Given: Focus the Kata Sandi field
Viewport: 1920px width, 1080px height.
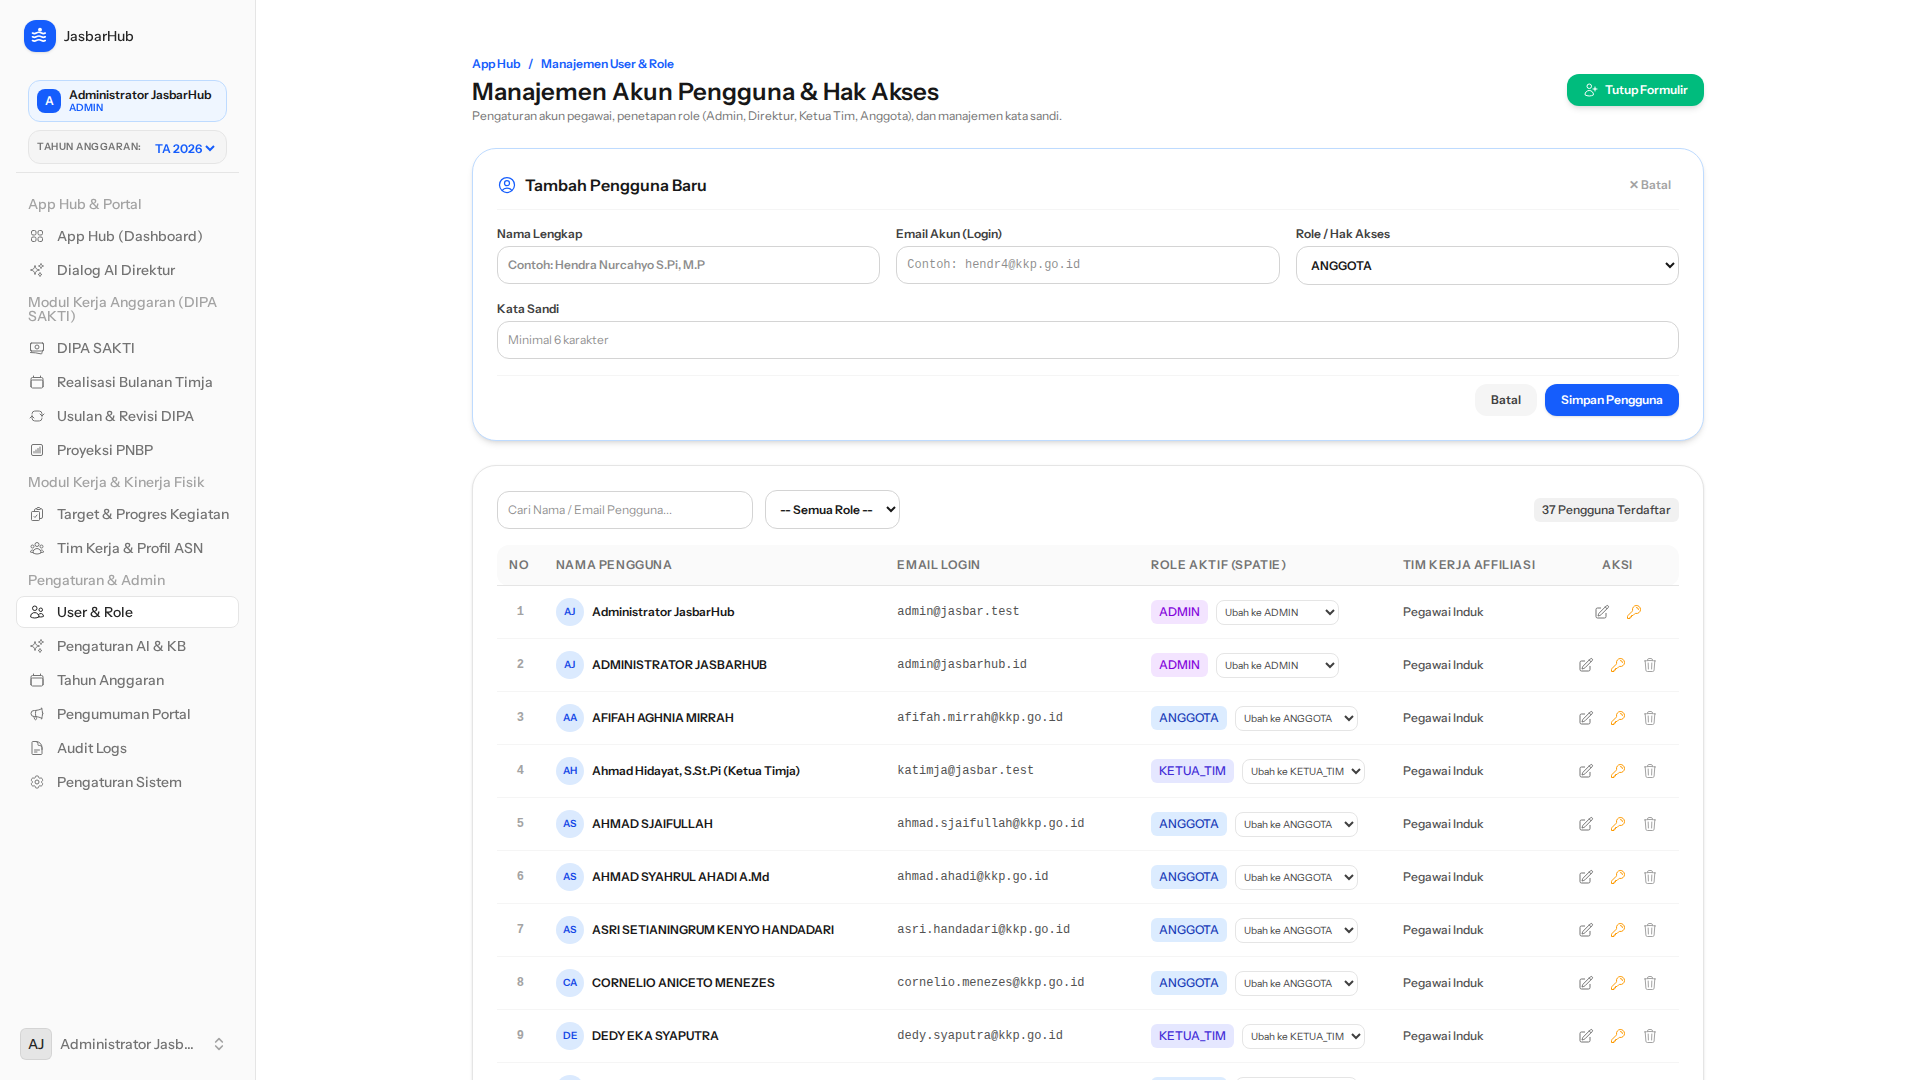Looking at the screenshot, I should [1087, 340].
